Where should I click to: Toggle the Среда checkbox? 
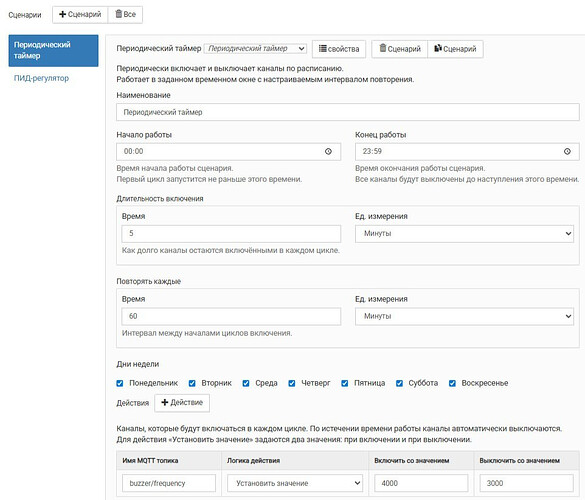pyautogui.click(x=246, y=383)
